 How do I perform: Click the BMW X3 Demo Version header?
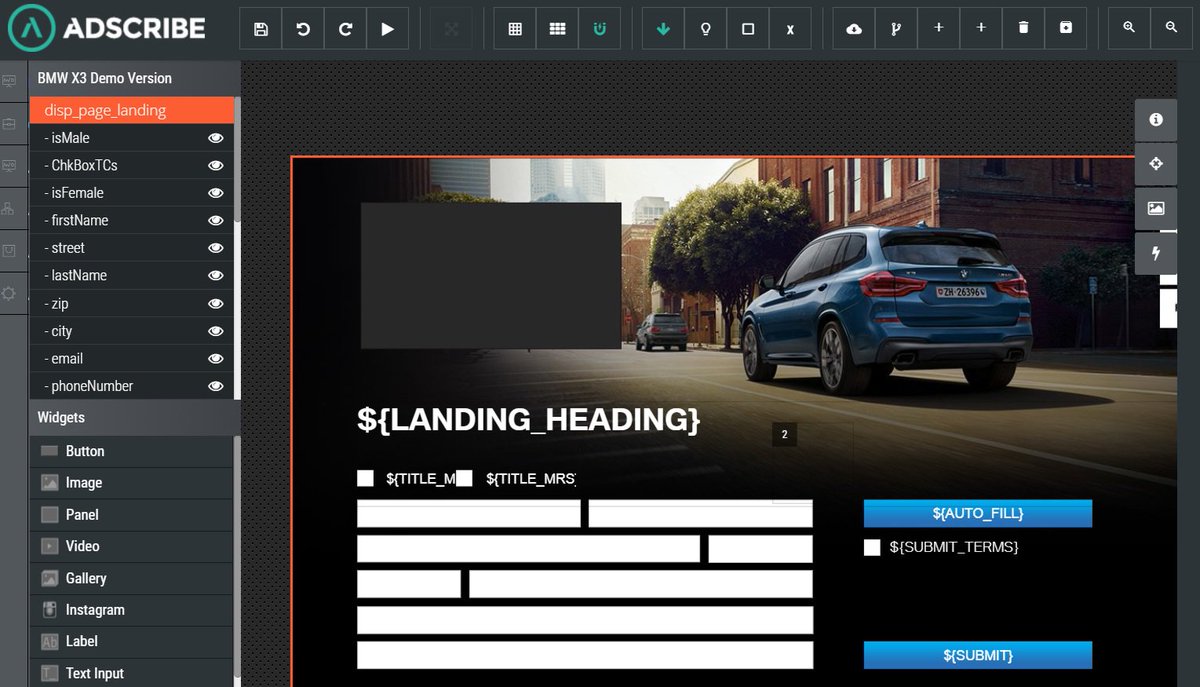134,78
